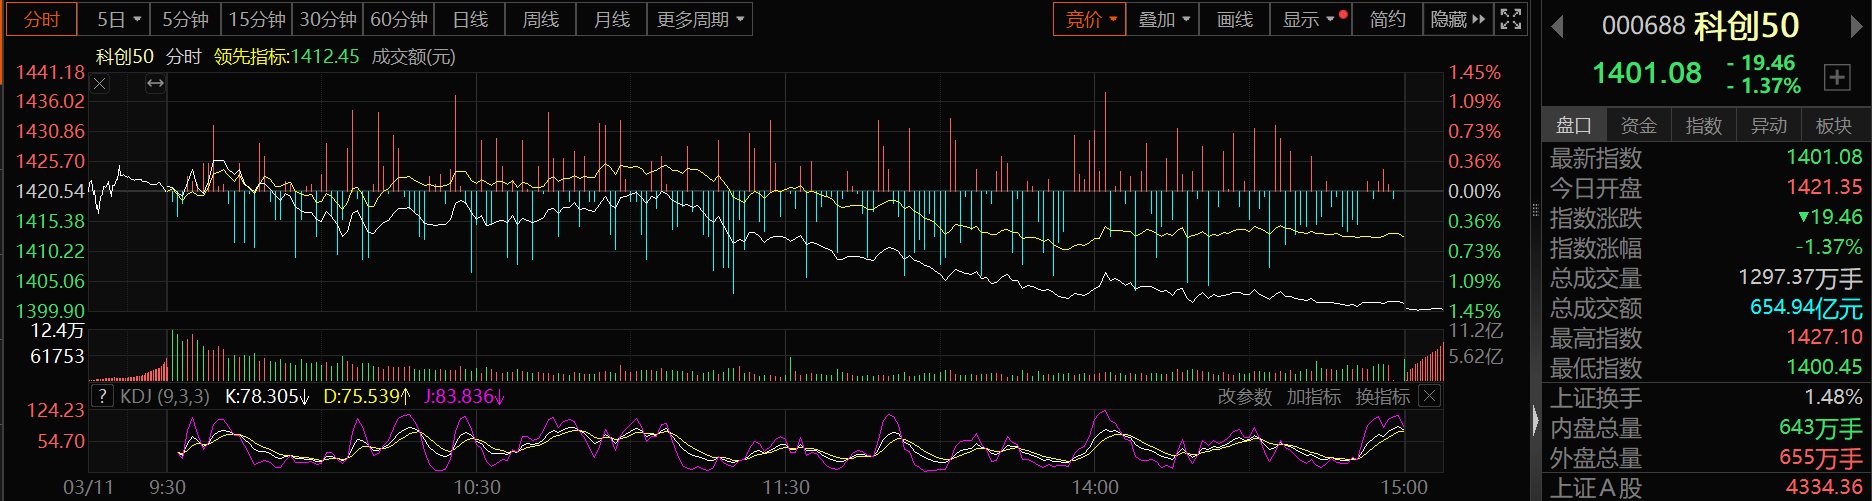Toggle the 简约 simple view mode
This screenshot has width=1872, height=501.
click(1387, 19)
